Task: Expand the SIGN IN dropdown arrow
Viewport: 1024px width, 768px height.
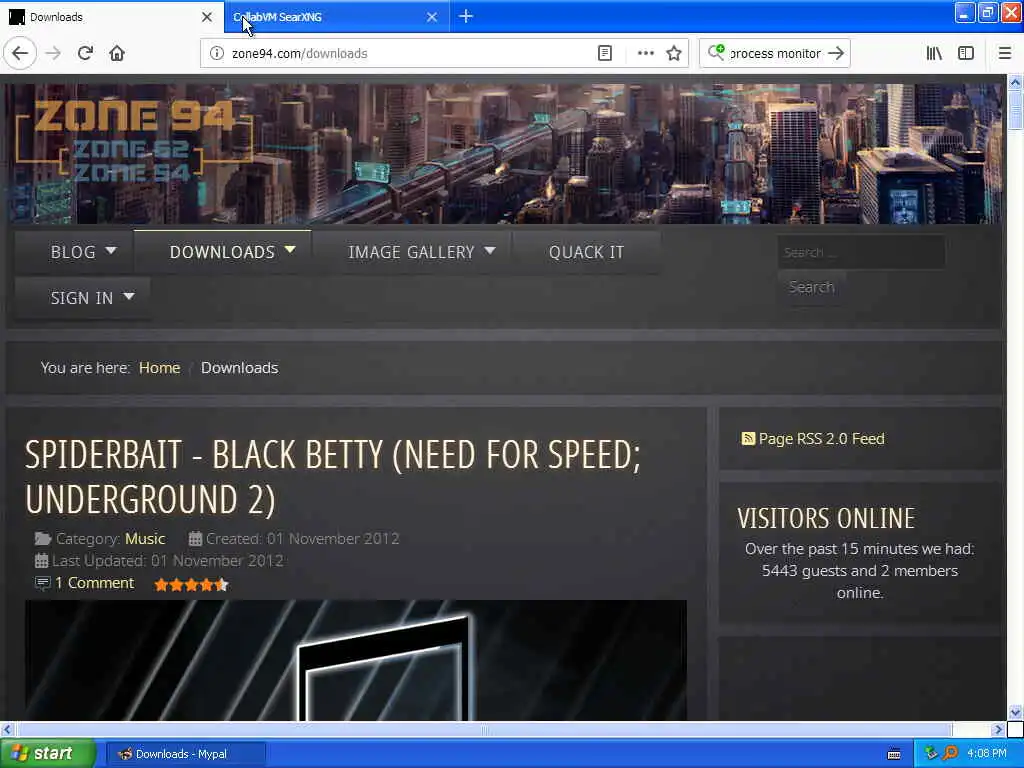Action: coord(129,296)
